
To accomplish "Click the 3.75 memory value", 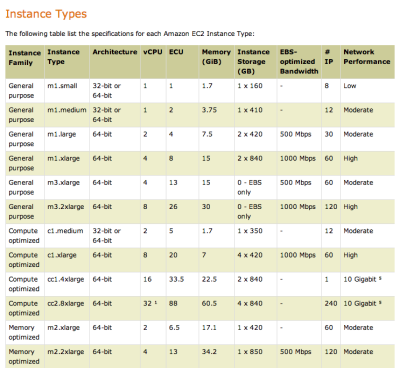I will click(x=209, y=110).
